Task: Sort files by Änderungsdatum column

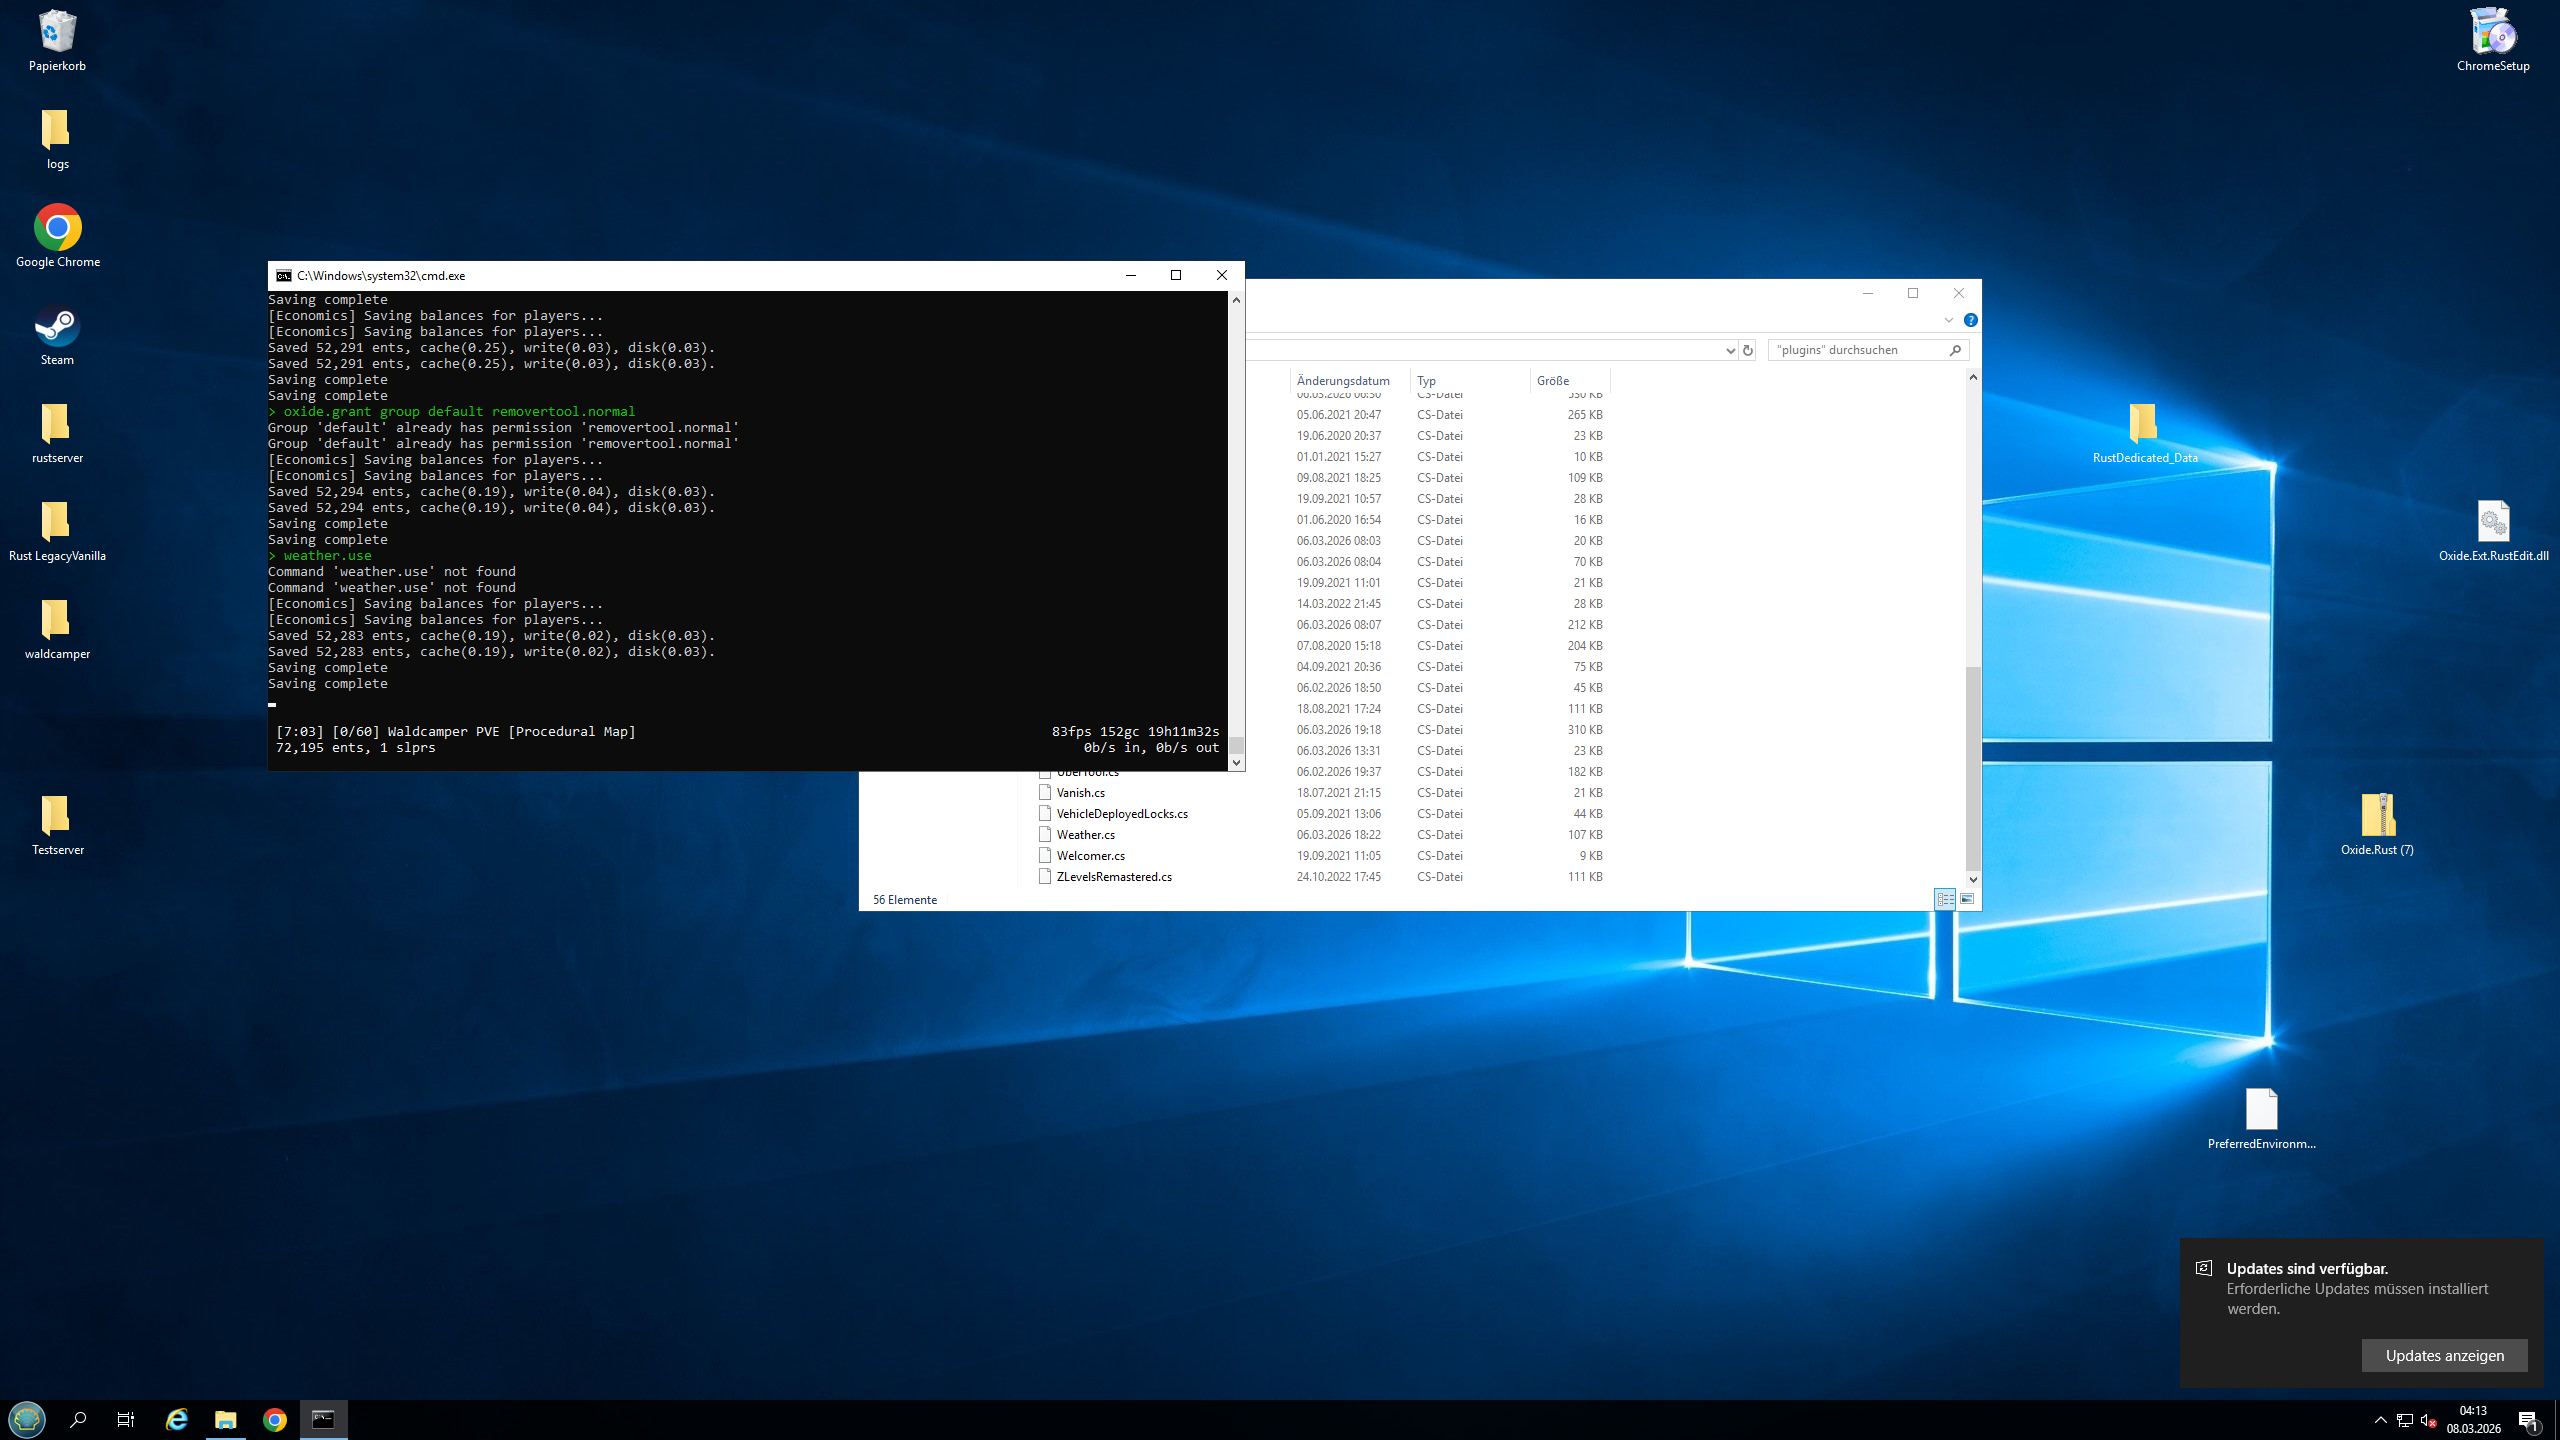Action: pos(1343,380)
